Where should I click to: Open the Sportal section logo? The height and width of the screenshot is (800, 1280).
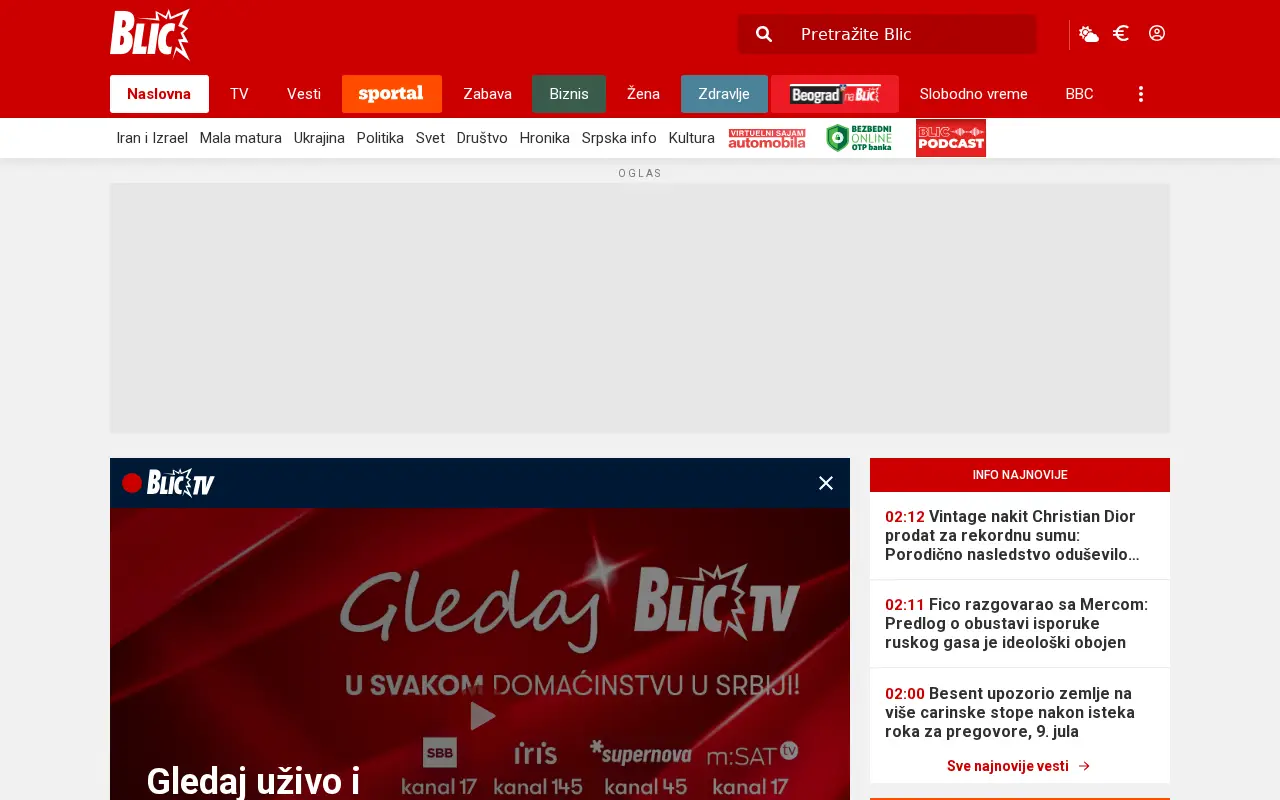click(392, 94)
